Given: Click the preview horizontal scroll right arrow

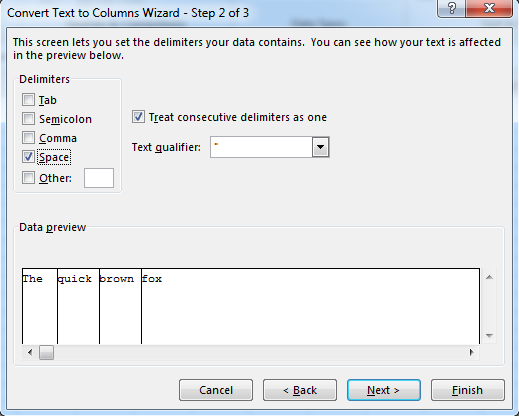Looking at the screenshot, I should (471, 352).
